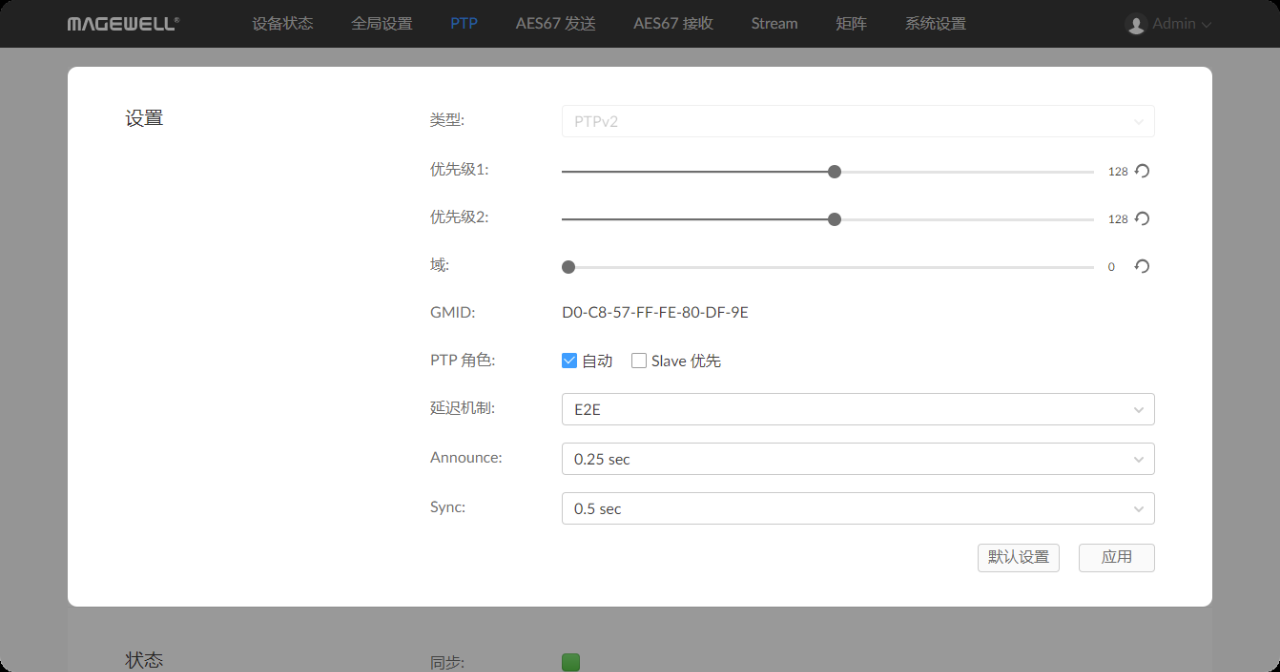Click the reset icon for 域
Image resolution: width=1280 pixels, height=672 pixels.
pos(1142,267)
